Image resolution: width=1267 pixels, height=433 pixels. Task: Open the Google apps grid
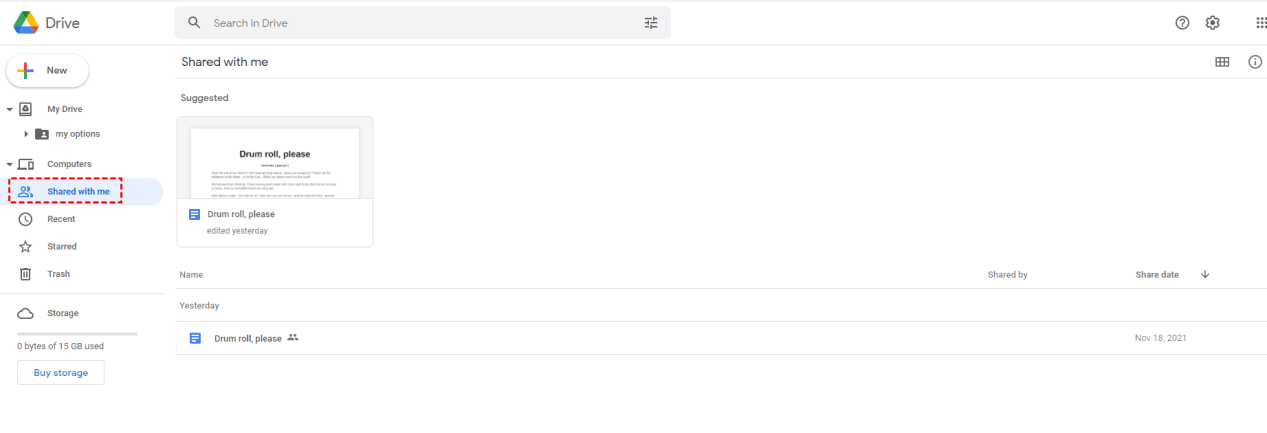coord(1261,23)
